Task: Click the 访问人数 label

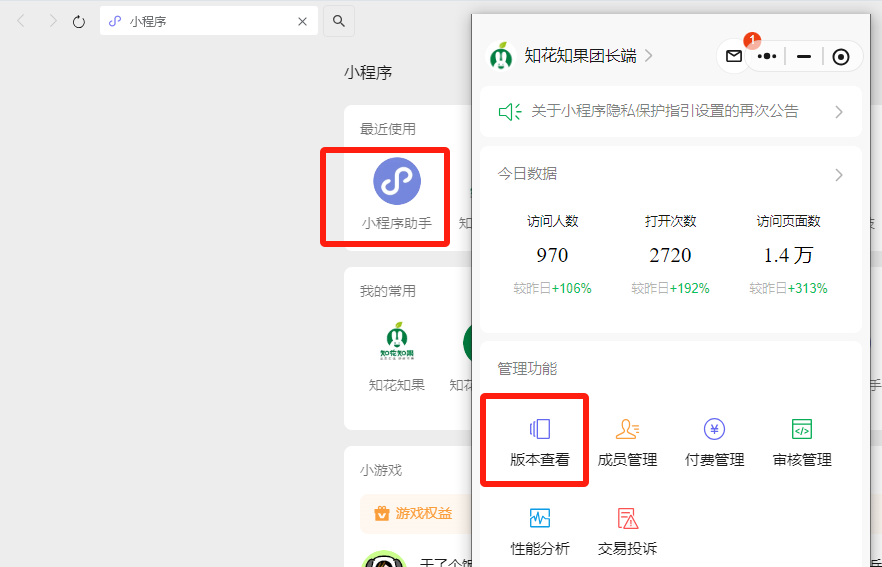Action: pyautogui.click(x=552, y=221)
